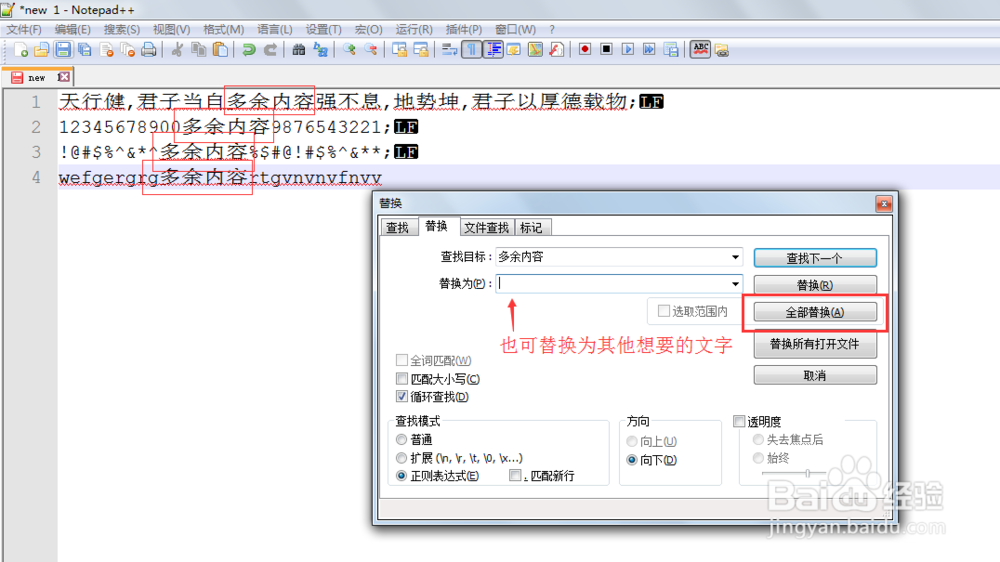Click the 替换所有打开文件 button

pos(815,344)
